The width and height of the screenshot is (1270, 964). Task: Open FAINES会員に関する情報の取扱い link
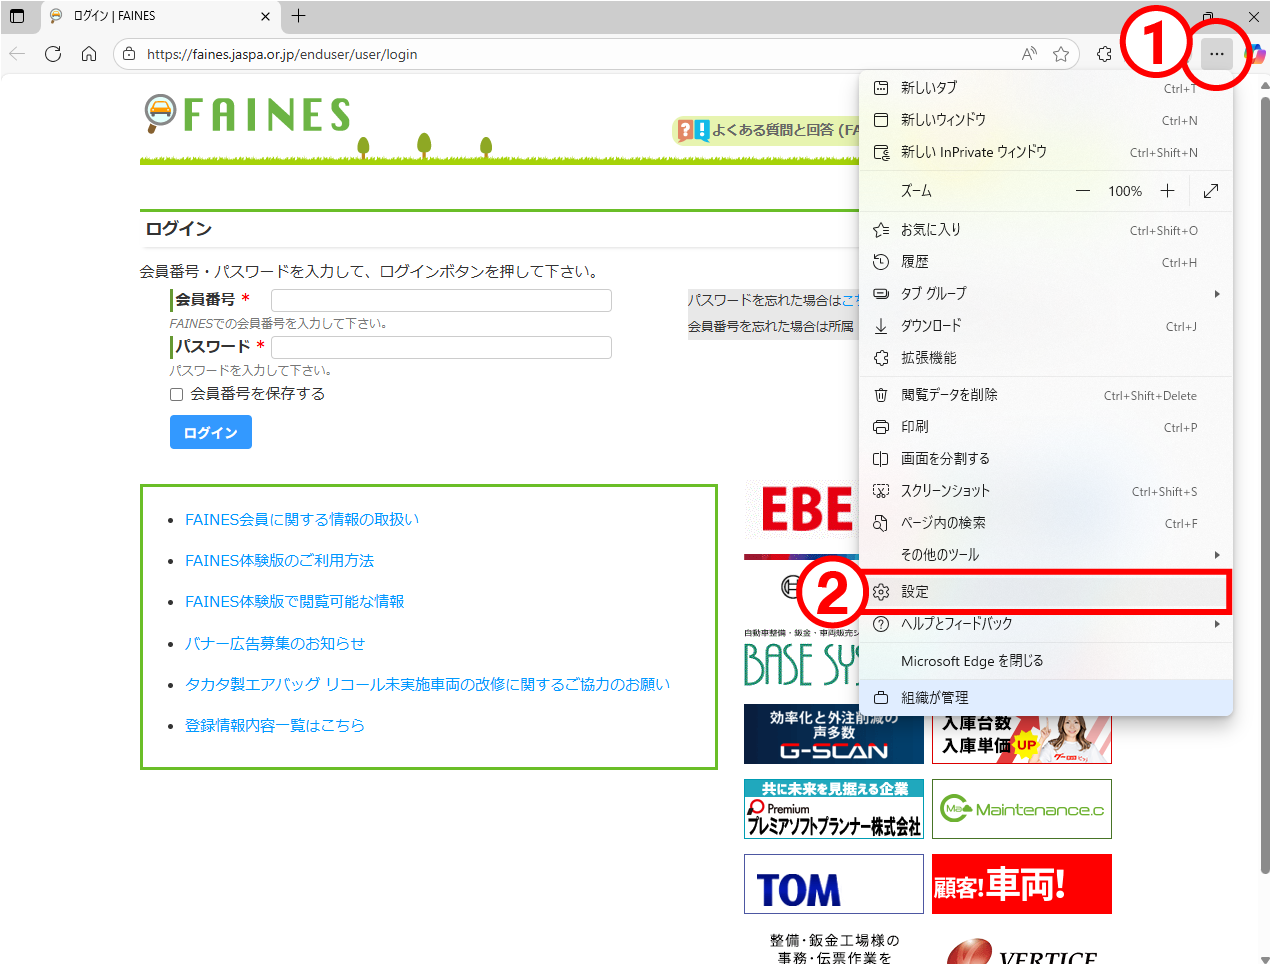(x=302, y=520)
